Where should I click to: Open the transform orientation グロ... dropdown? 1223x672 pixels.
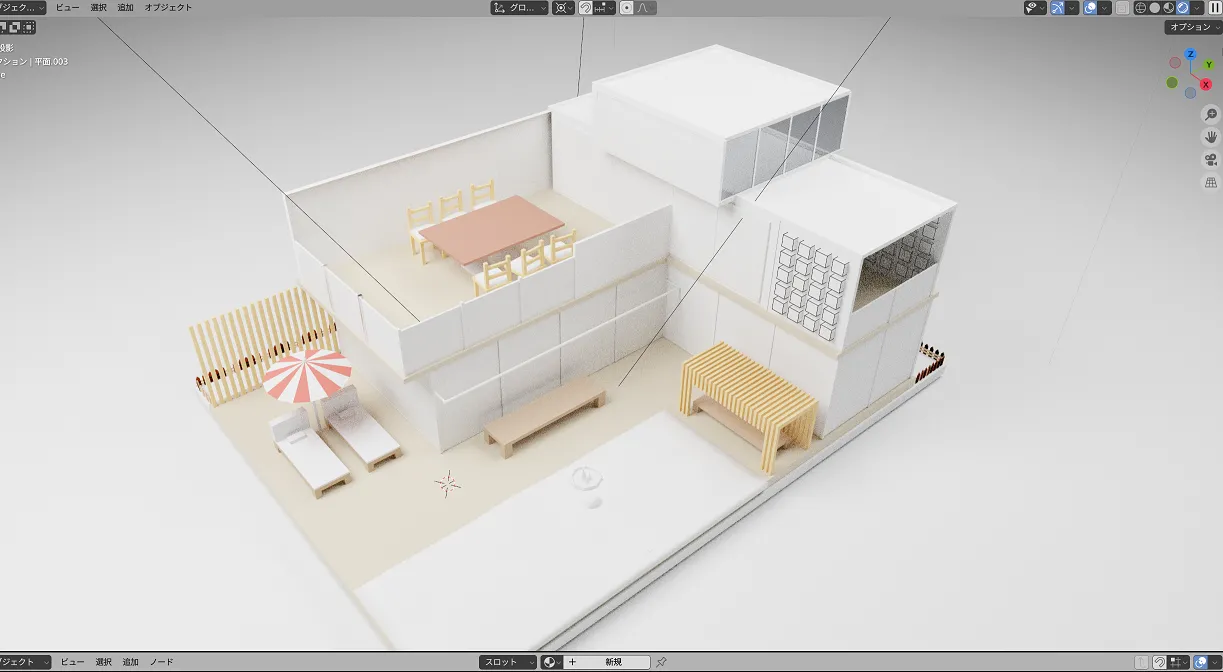point(519,7)
